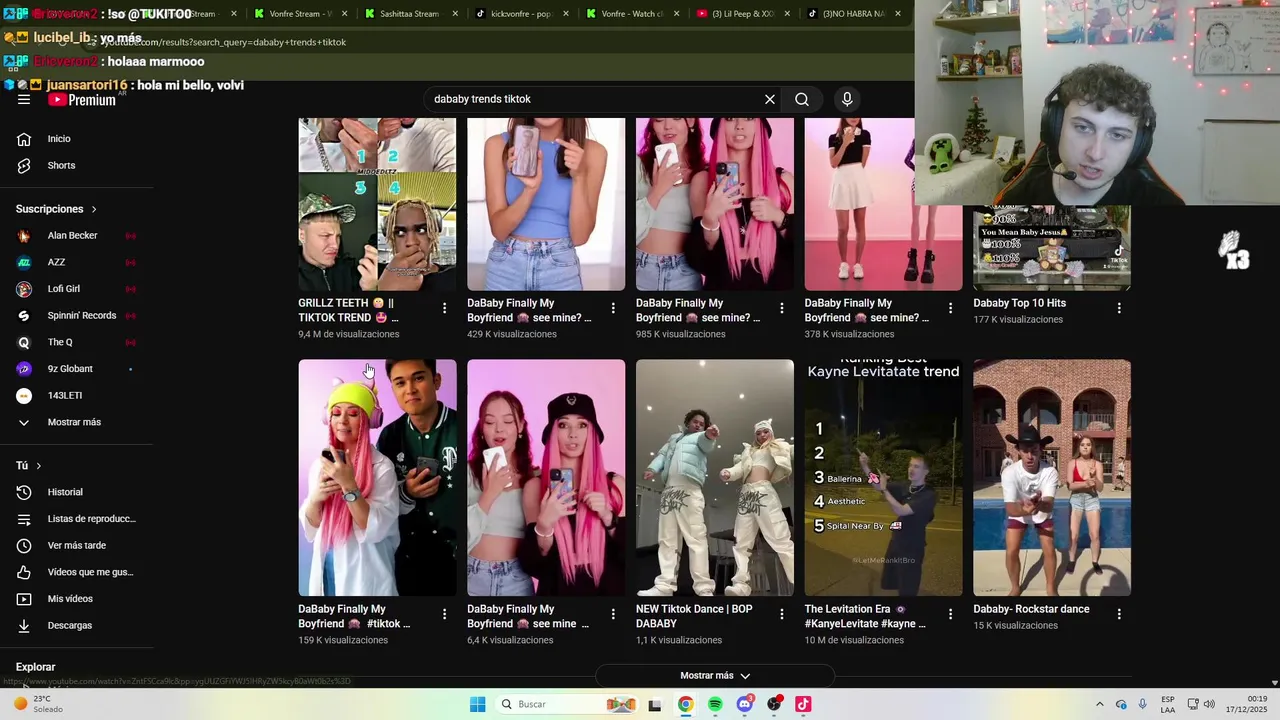Play the pink hair girl with green beanie thumbnail

pyautogui.click(x=377, y=478)
